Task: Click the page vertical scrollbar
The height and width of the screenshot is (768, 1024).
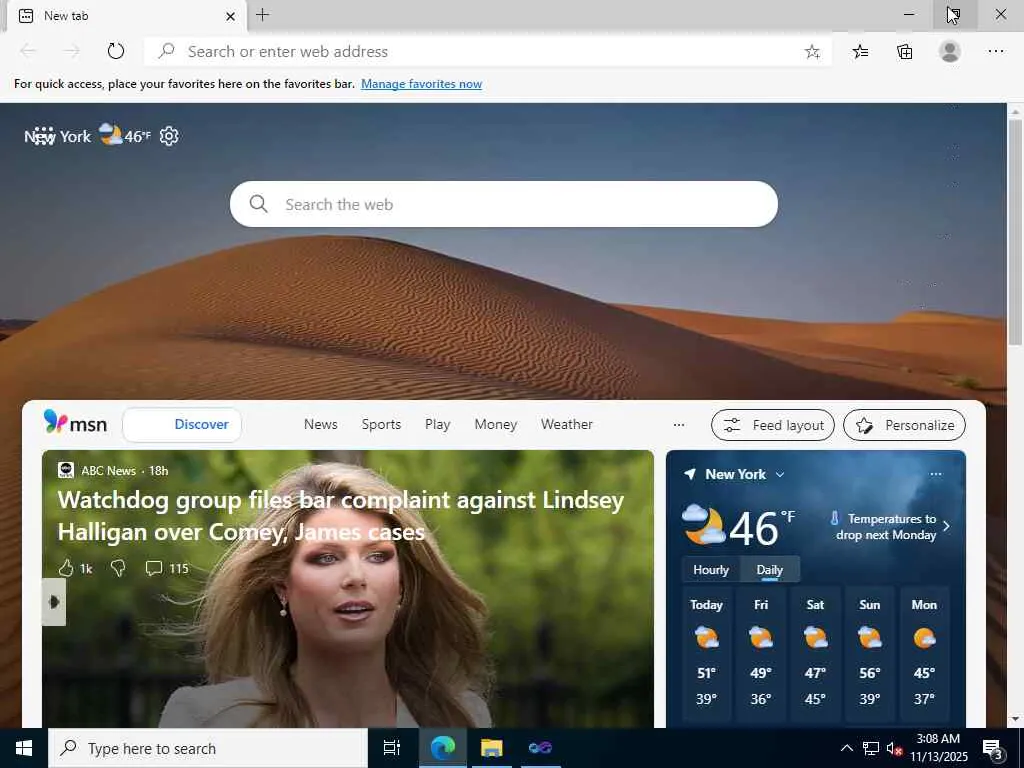Action: click(x=1016, y=232)
